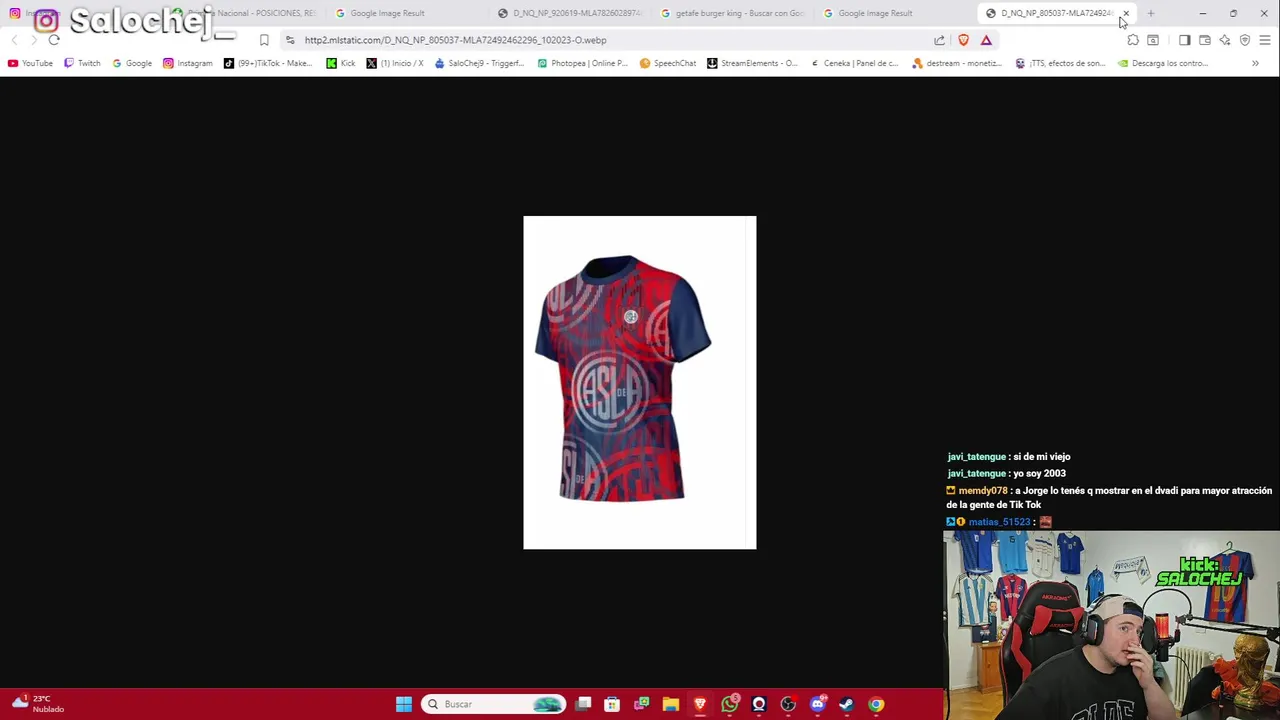Open the SaloChej9 Triggerf bookmark
This screenshot has width=1280, height=720.
point(479,63)
